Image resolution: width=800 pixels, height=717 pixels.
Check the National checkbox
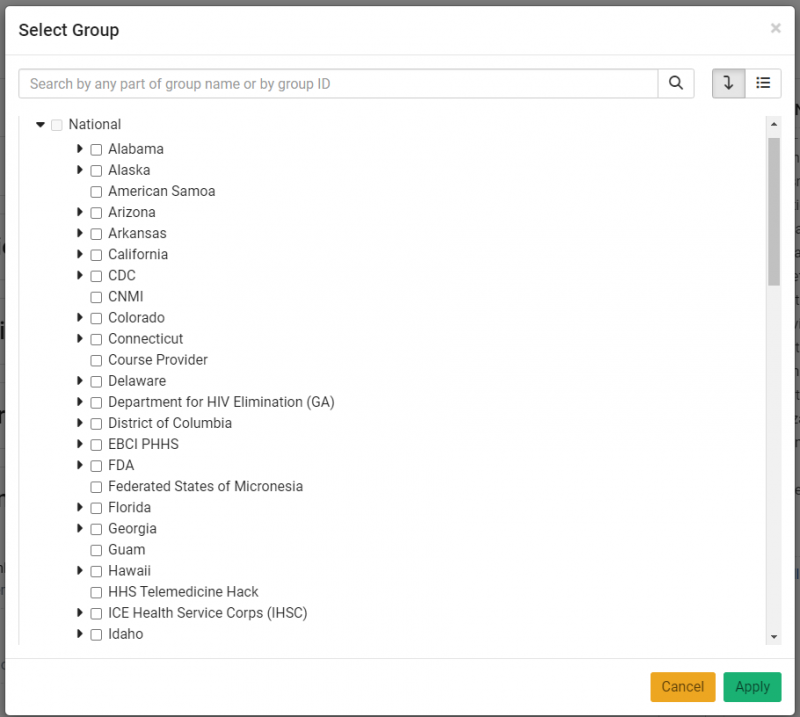(x=57, y=124)
